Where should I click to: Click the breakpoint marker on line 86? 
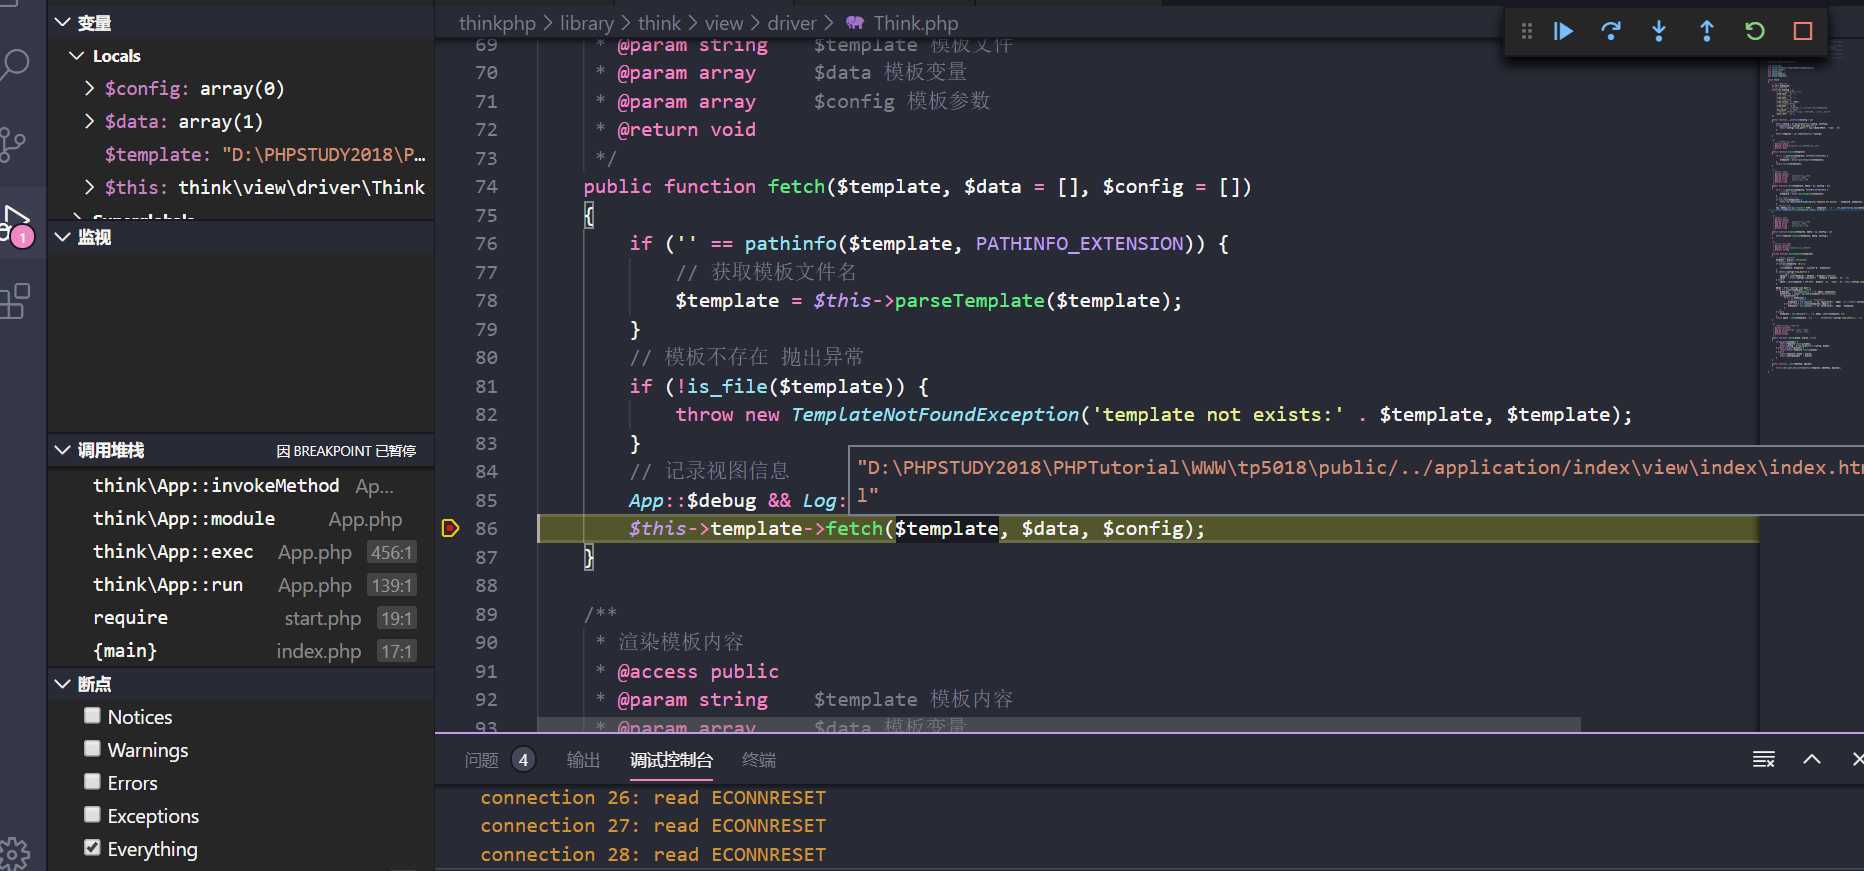click(x=450, y=528)
